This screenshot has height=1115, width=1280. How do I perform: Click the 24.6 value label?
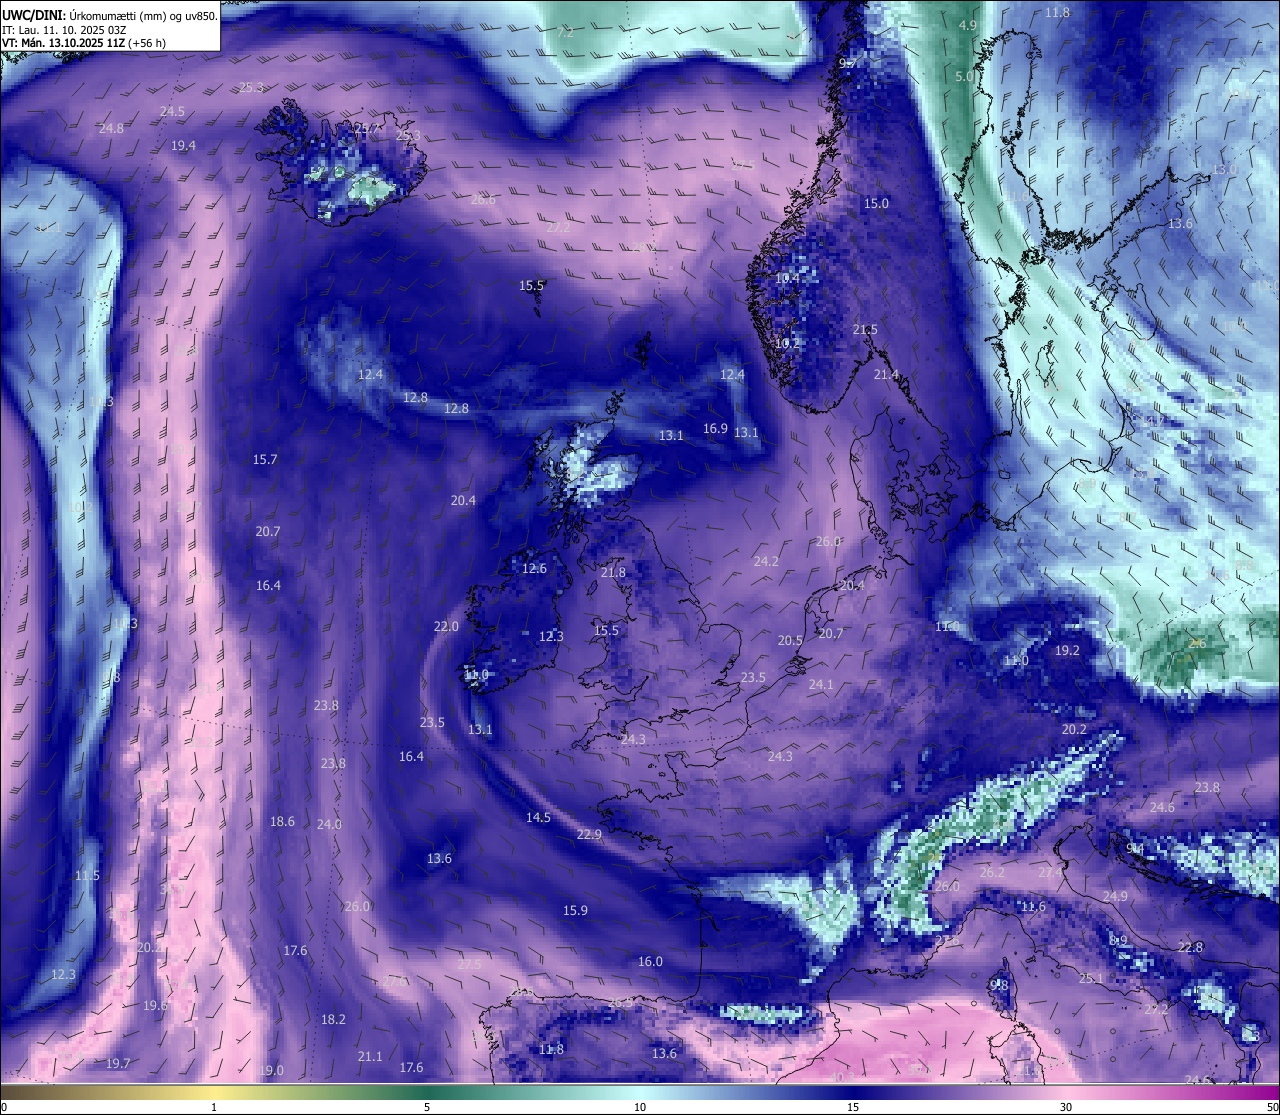pos(1162,807)
